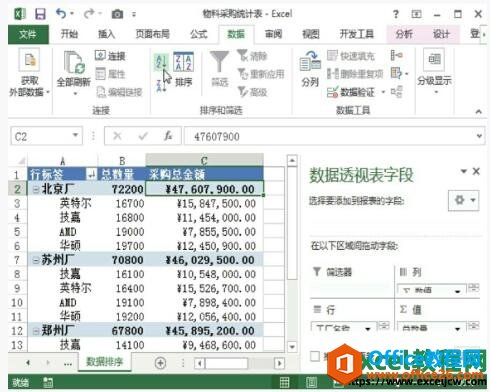Switch to the 设计 Design tab
The width and height of the screenshot is (490, 392).
point(441,34)
